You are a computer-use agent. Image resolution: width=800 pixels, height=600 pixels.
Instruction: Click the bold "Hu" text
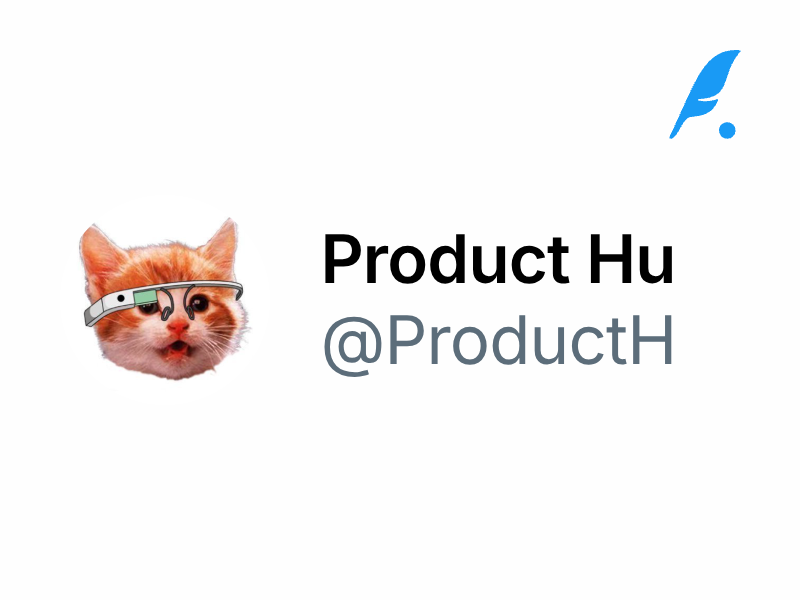[x=631, y=259]
